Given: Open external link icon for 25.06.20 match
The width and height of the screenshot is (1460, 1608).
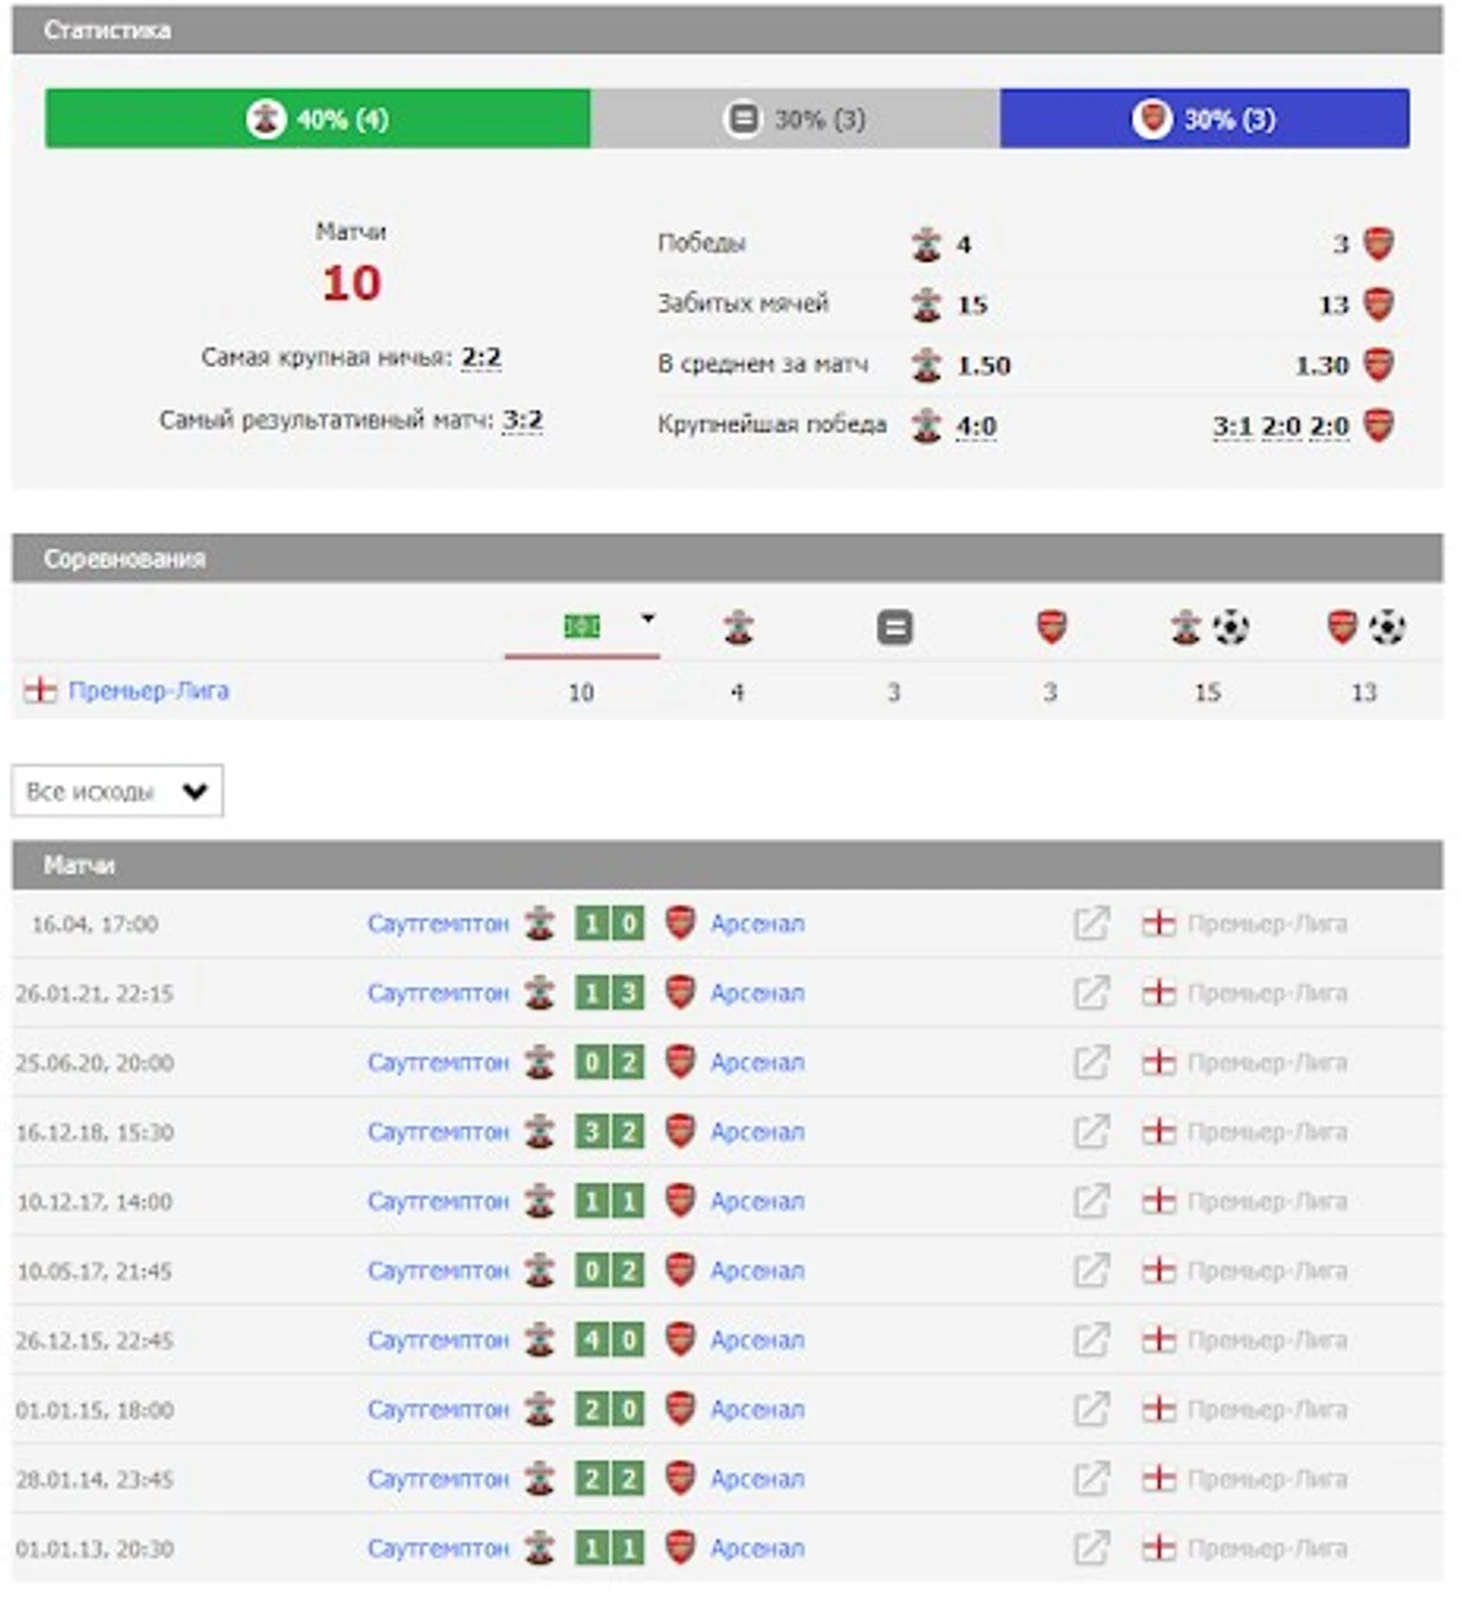Looking at the screenshot, I should 1091,1062.
